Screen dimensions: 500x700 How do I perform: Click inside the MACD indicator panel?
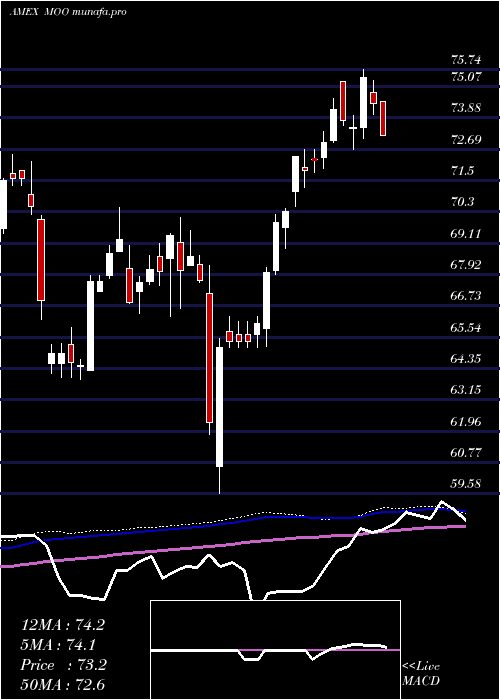point(275,650)
